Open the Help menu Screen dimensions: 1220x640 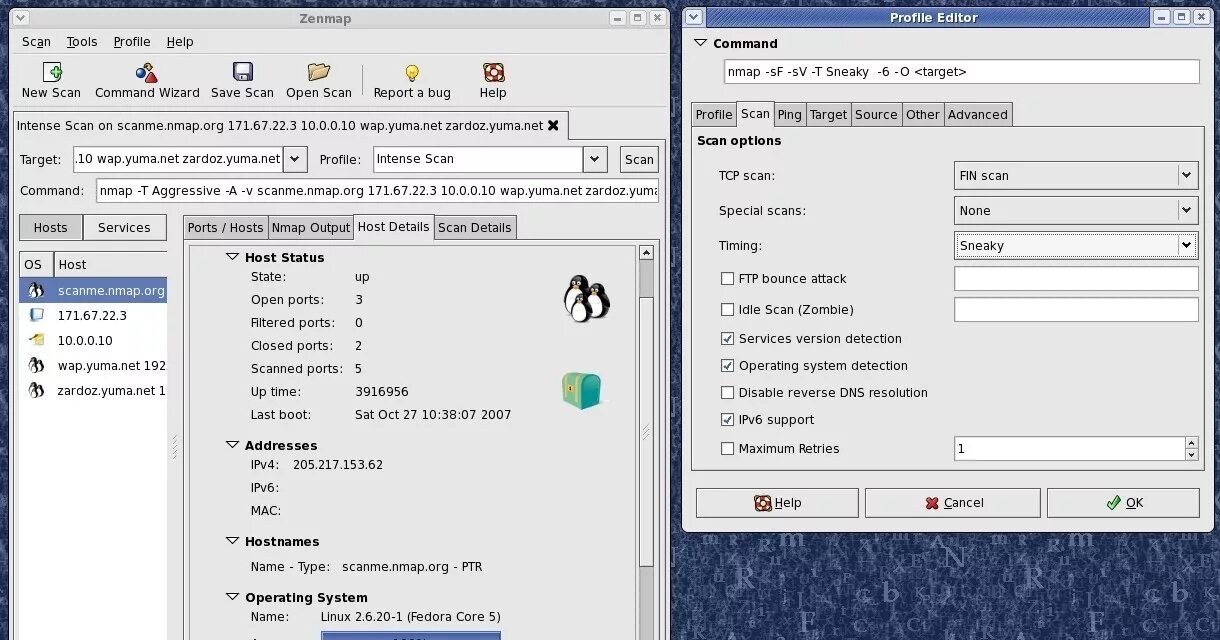tap(180, 42)
